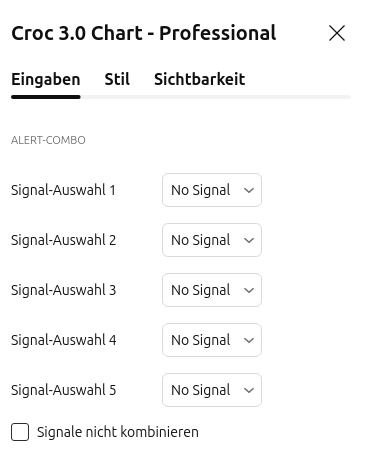Choose a value for Signal-Auswahl 4
Screen dimensions: 366x454
tap(212, 340)
